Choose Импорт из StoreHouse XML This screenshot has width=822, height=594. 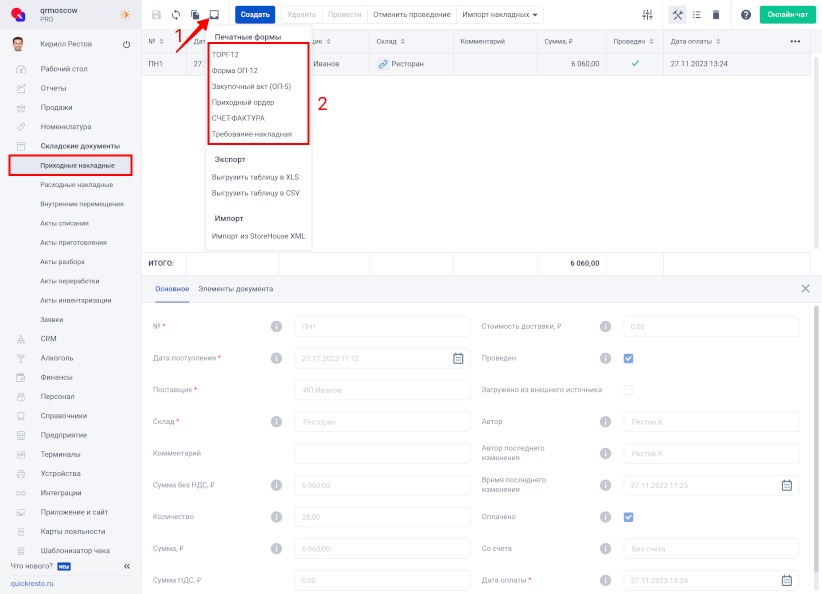click(x=258, y=236)
